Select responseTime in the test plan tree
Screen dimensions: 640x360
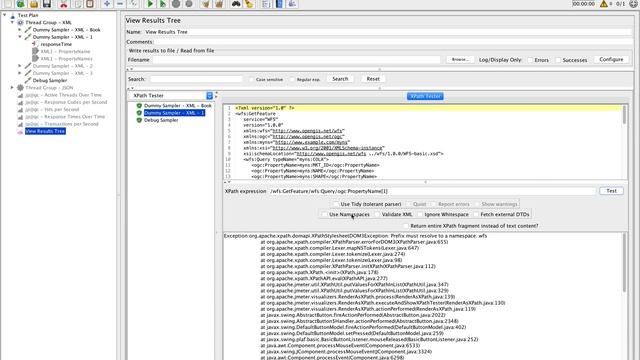pos(56,44)
